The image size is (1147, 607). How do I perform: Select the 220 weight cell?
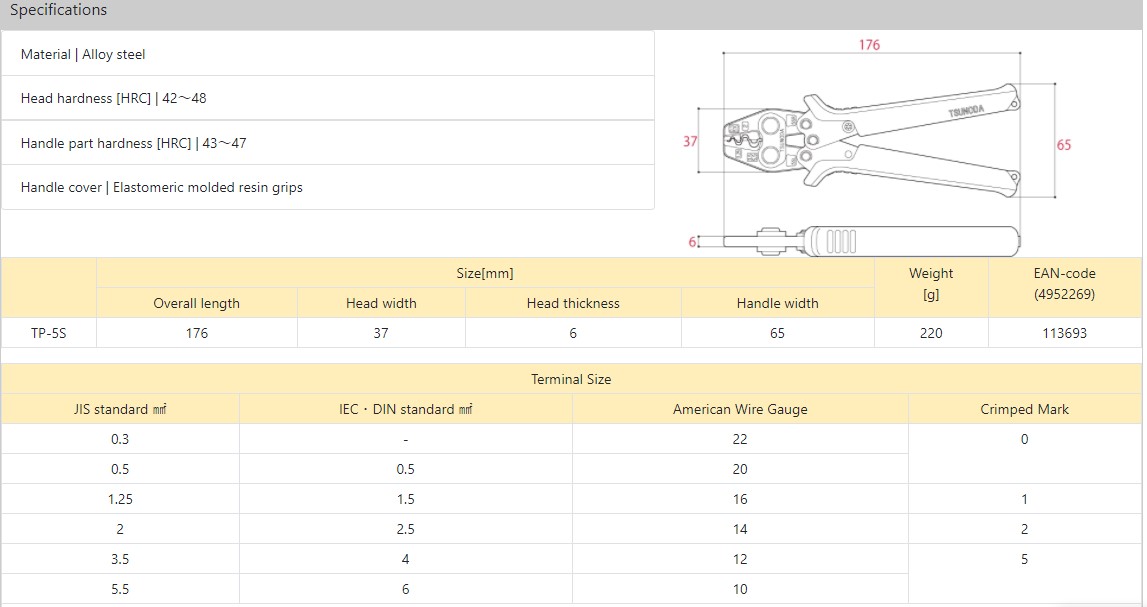[x=931, y=333]
